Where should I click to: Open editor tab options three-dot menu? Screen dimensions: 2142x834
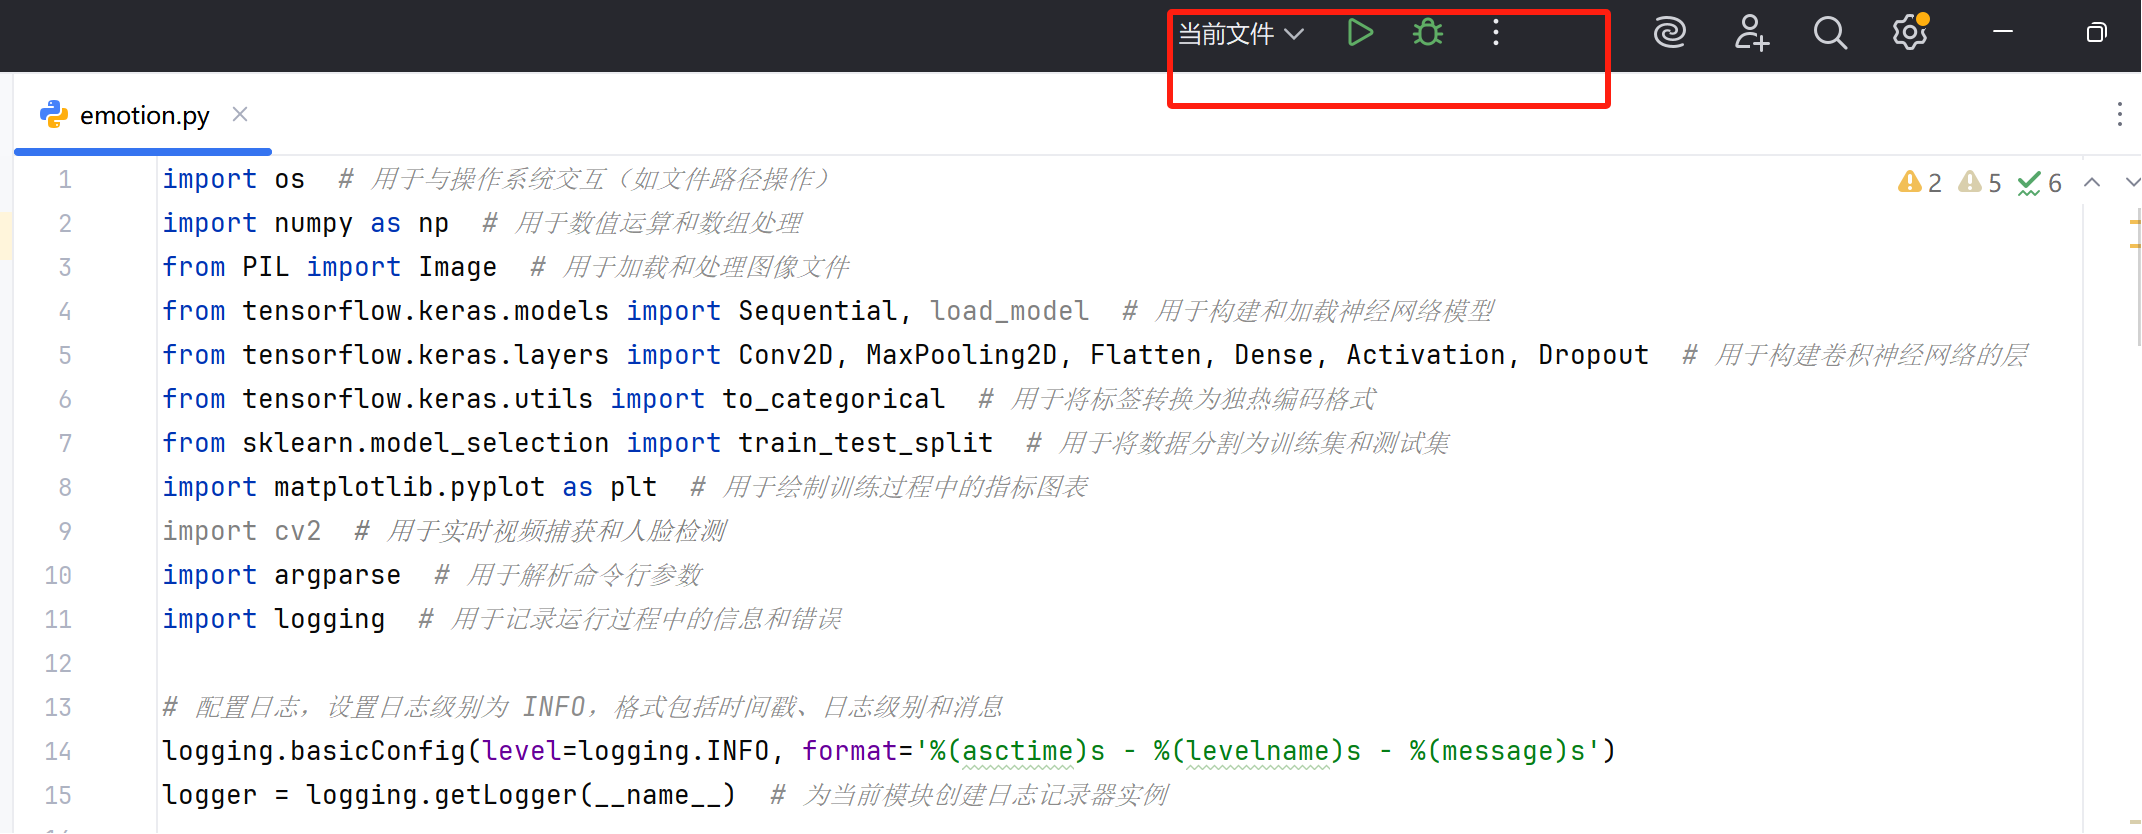coord(2119,114)
